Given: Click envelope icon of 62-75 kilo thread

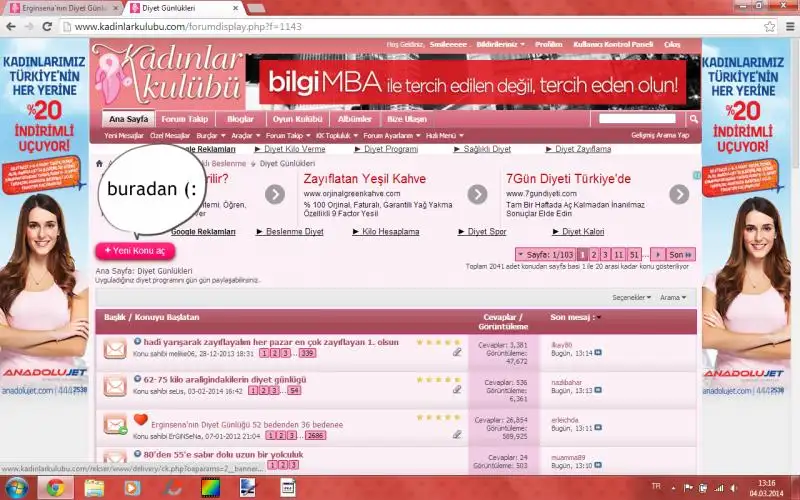Looking at the screenshot, I should pyautogui.click(x=115, y=386).
